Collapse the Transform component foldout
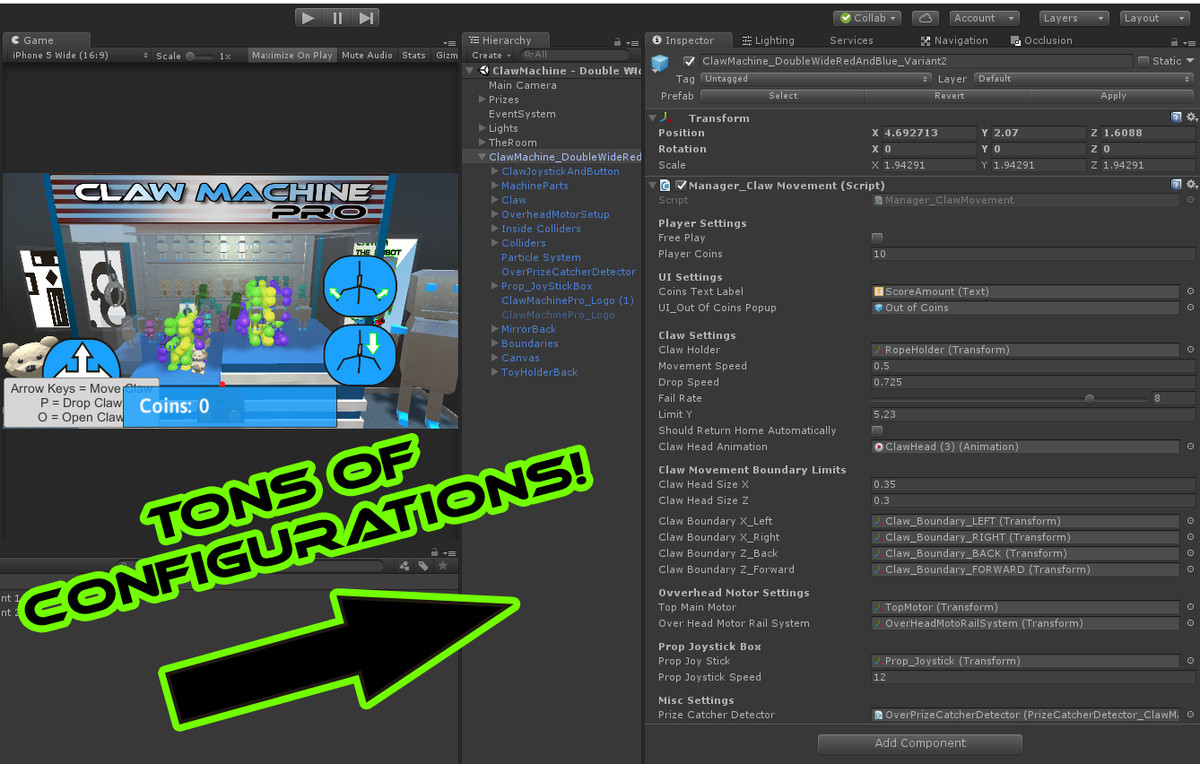Image resolution: width=1200 pixels, height=764 pixels. [653, 118]
